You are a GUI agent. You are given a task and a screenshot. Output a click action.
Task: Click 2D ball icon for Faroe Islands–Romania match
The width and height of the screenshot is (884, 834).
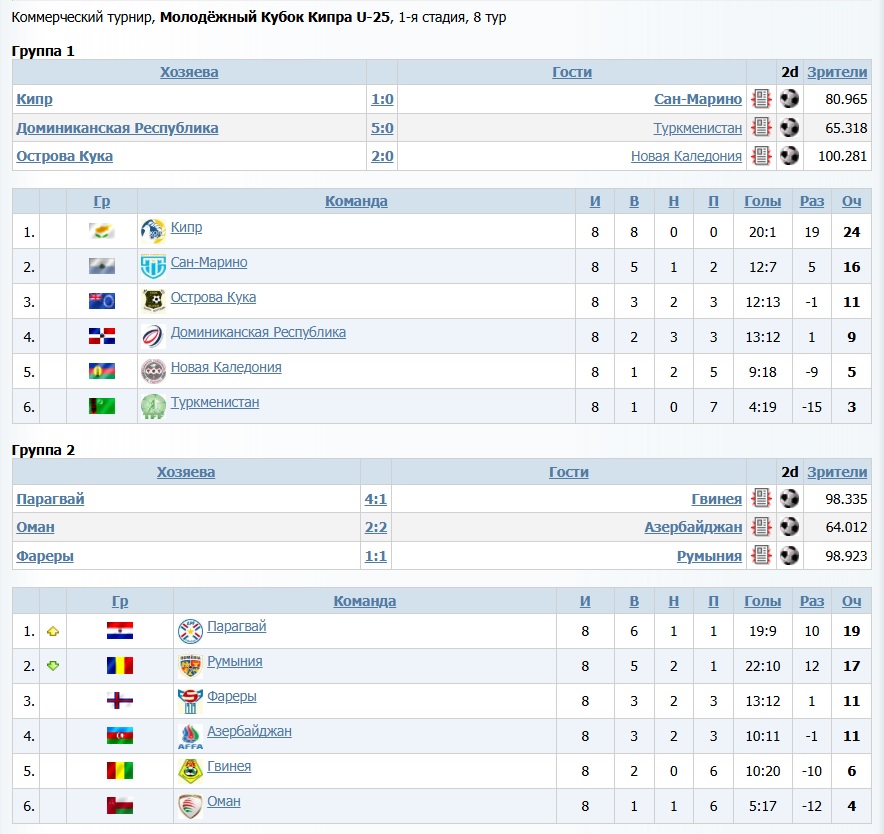(790, 556)
